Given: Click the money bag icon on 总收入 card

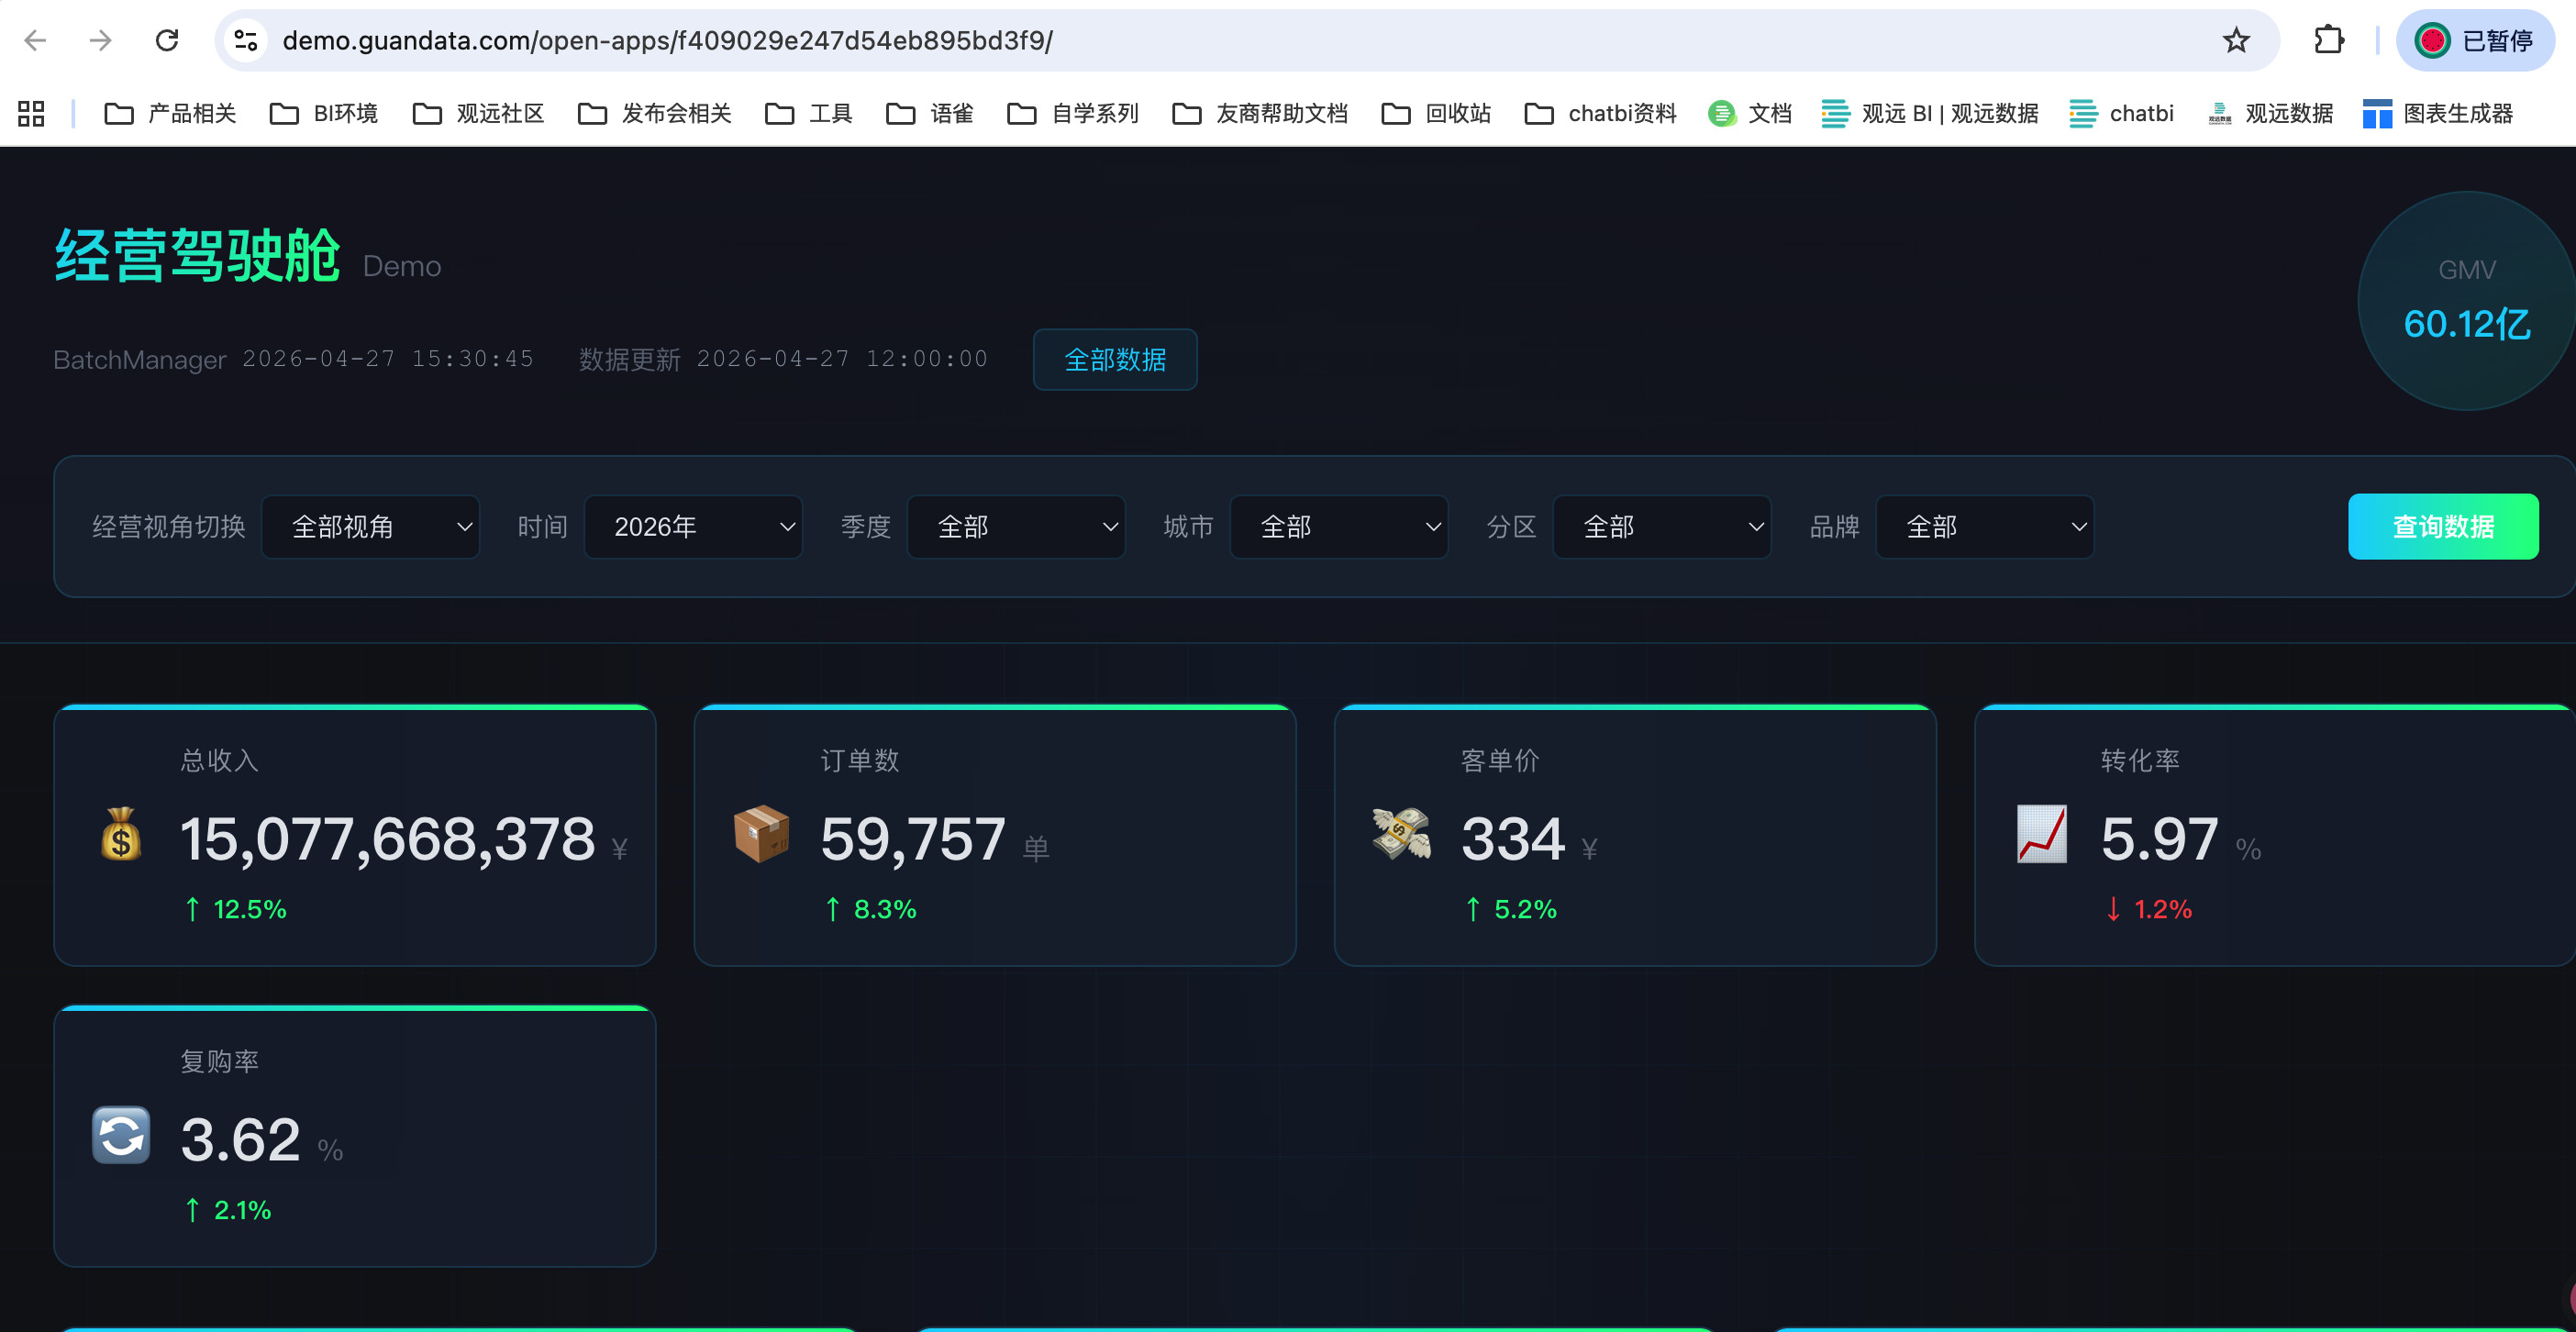Looking at the screenshot, I should [121, 834].
